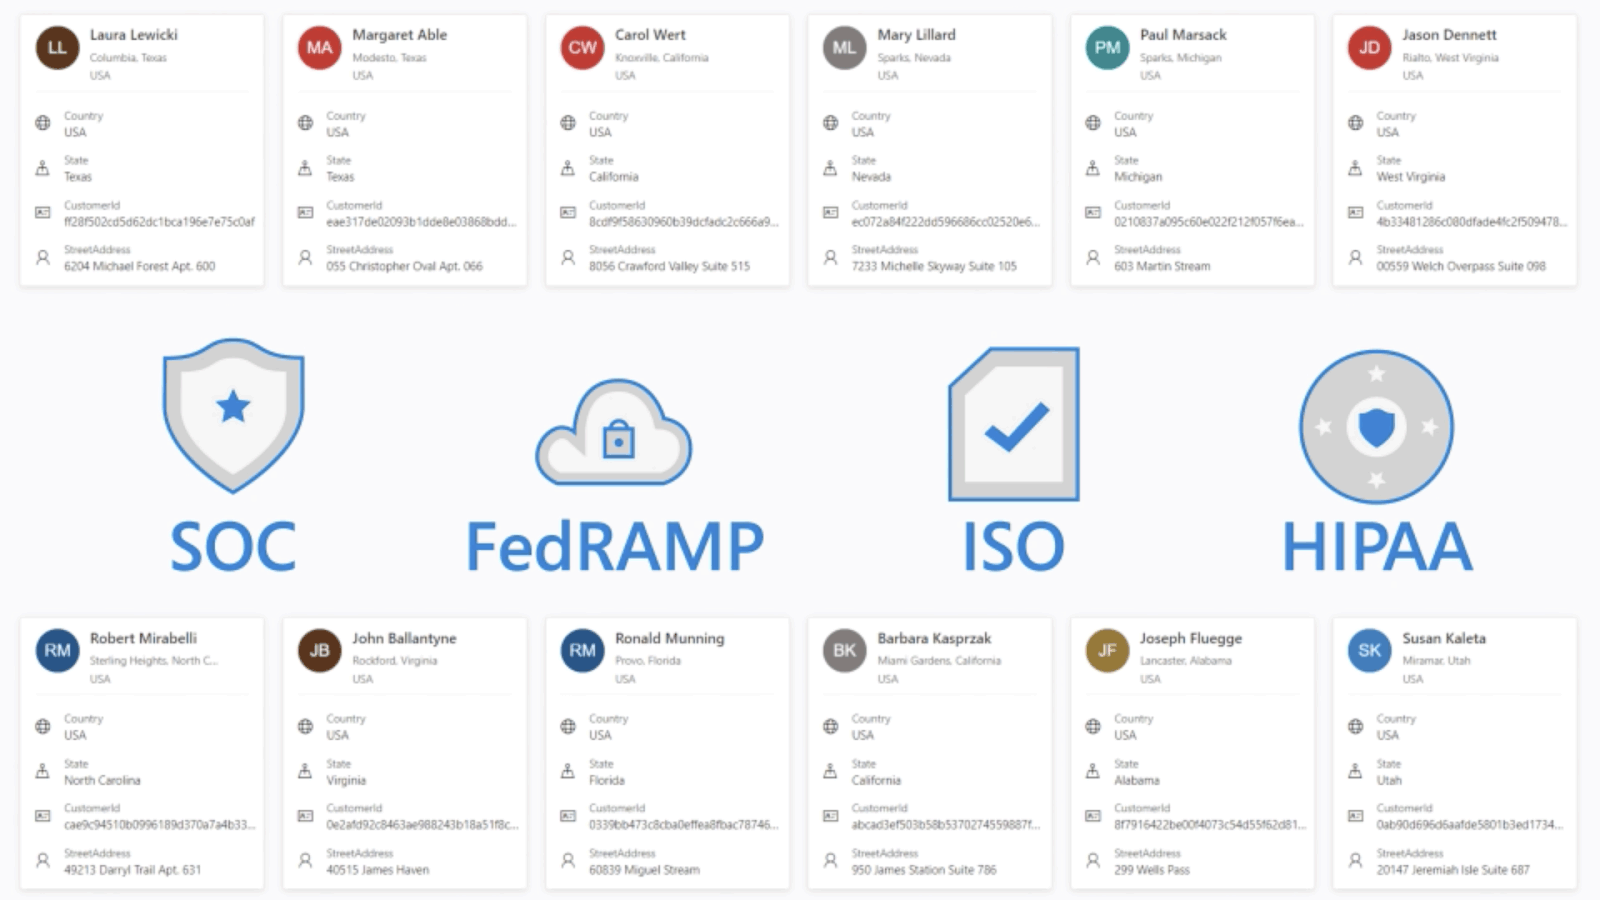Click the HIPAA text label
This screenshot has width=1600, height=900.
(x=1376, y=547)
